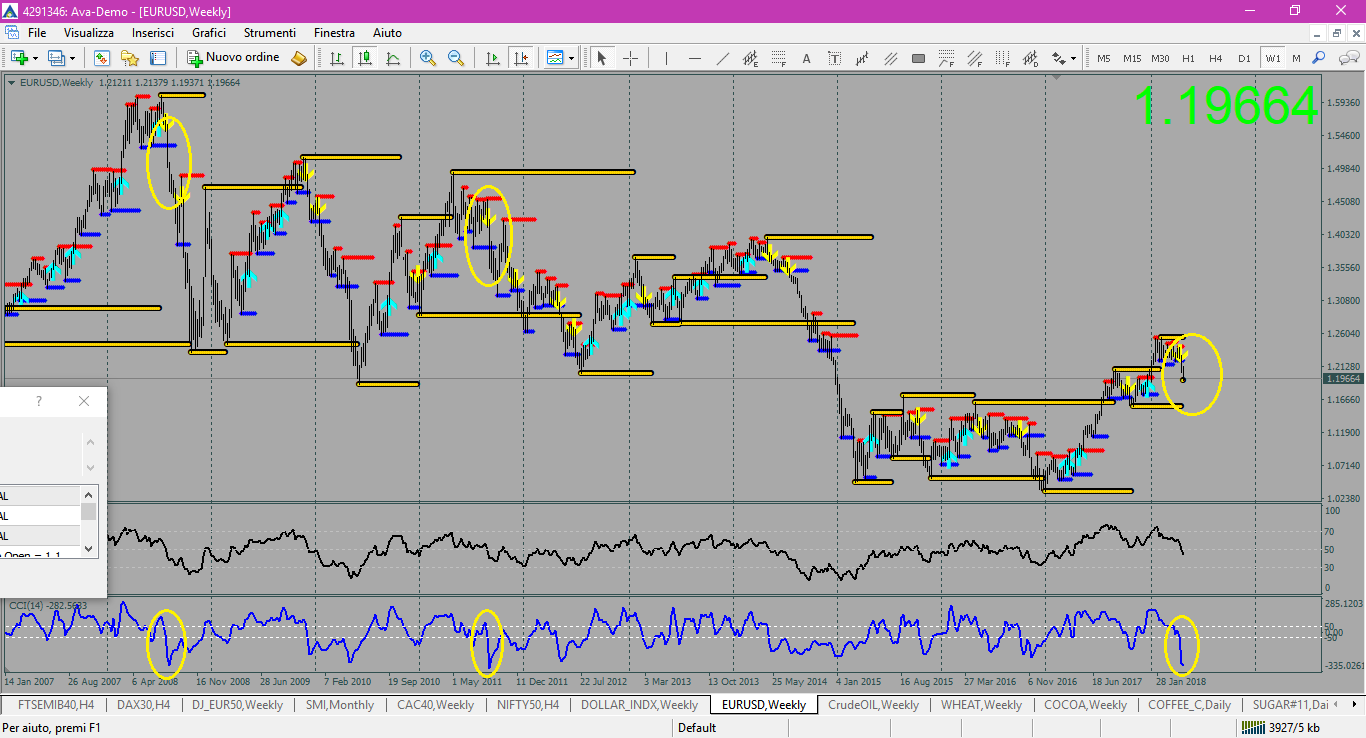Screen dimensions: 1366x738
Task: Expand the Profiles dropdown arrow
Action: 72,58
